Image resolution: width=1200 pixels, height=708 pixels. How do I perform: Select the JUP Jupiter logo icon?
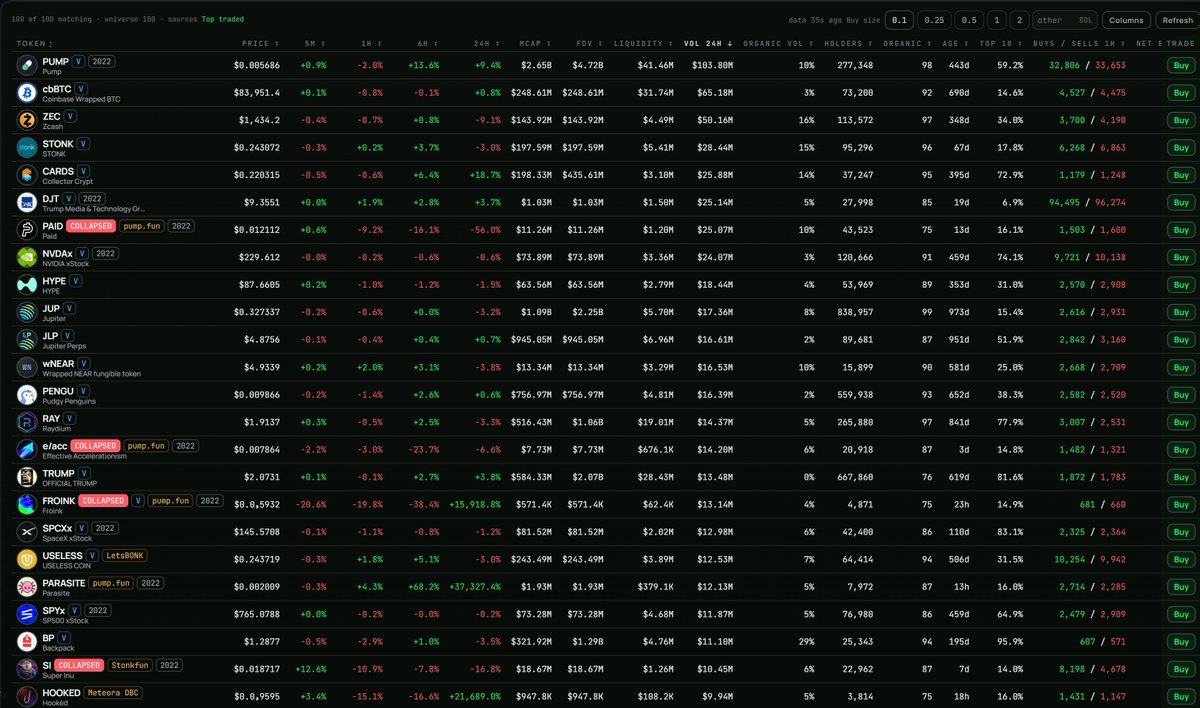point(27,312)
